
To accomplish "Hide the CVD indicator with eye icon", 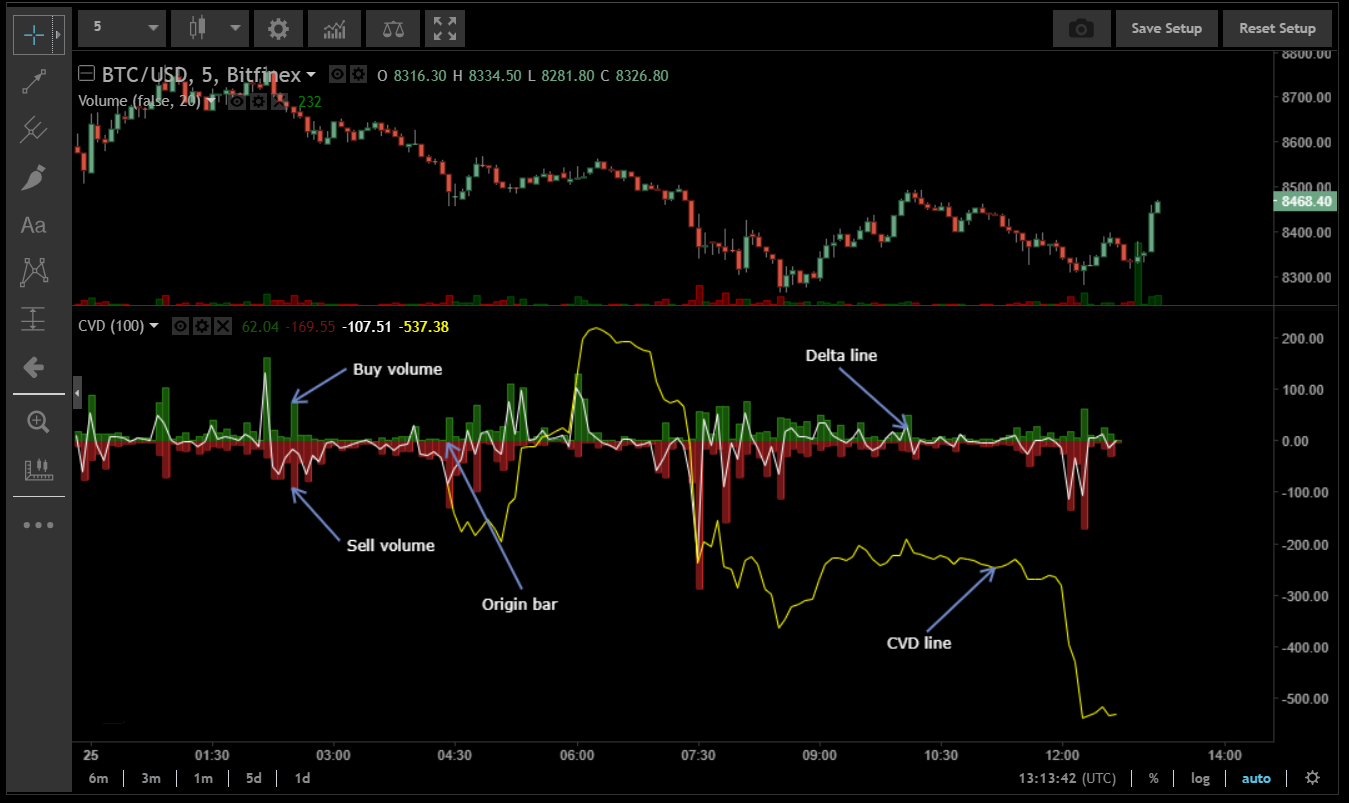I will coord(181,326).
